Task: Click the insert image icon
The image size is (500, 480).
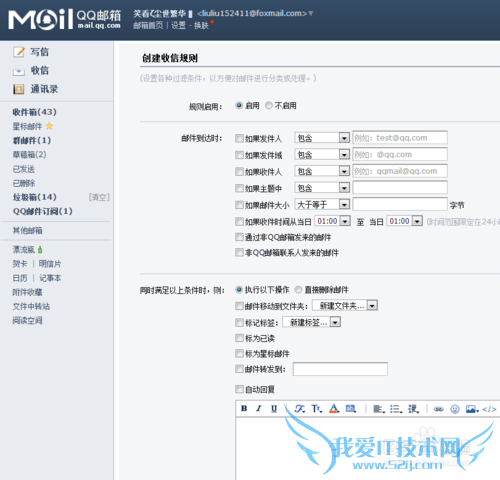Action: (472, 409)
